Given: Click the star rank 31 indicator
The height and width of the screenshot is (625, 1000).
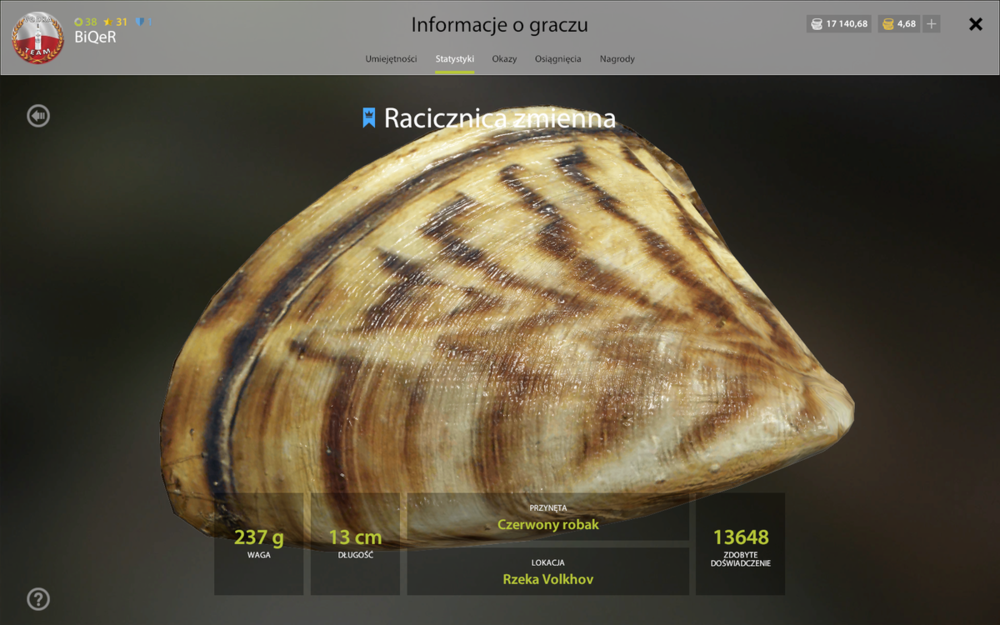Looking at the screenshot, I should [115, 22].
